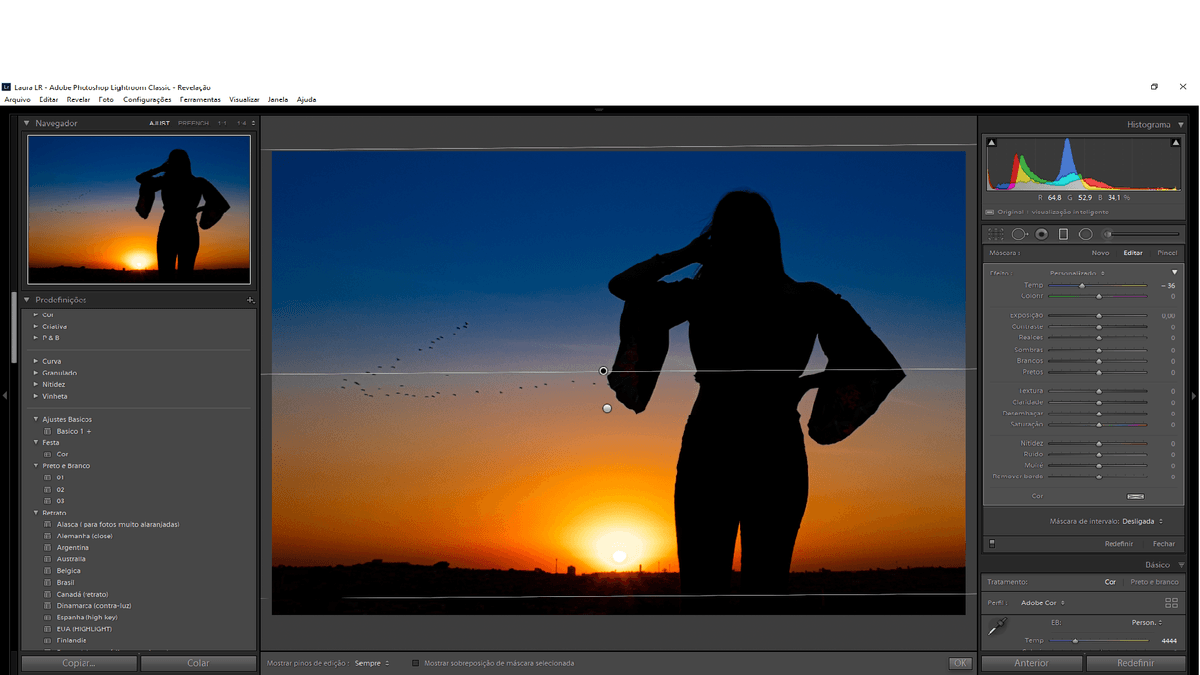The height and width of the screenshot is (675, 1200).
Task: Apply the Festa Cor preset
Action: (x=62, y=454)
